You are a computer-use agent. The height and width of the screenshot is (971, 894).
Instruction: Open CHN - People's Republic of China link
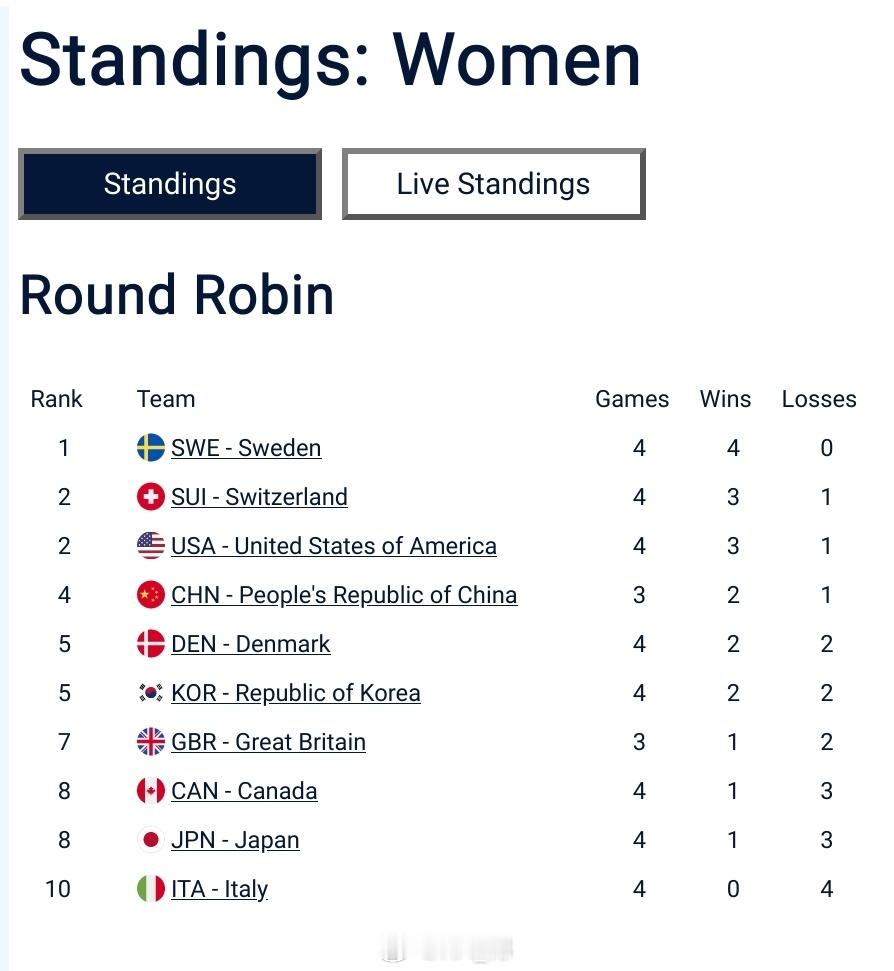click(344, 595)
